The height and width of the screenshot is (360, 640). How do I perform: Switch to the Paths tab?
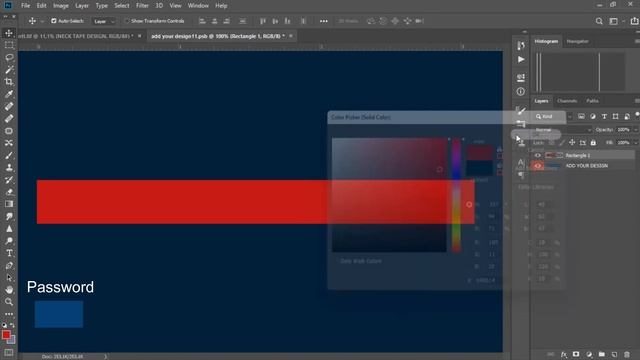tap(592, 101)
